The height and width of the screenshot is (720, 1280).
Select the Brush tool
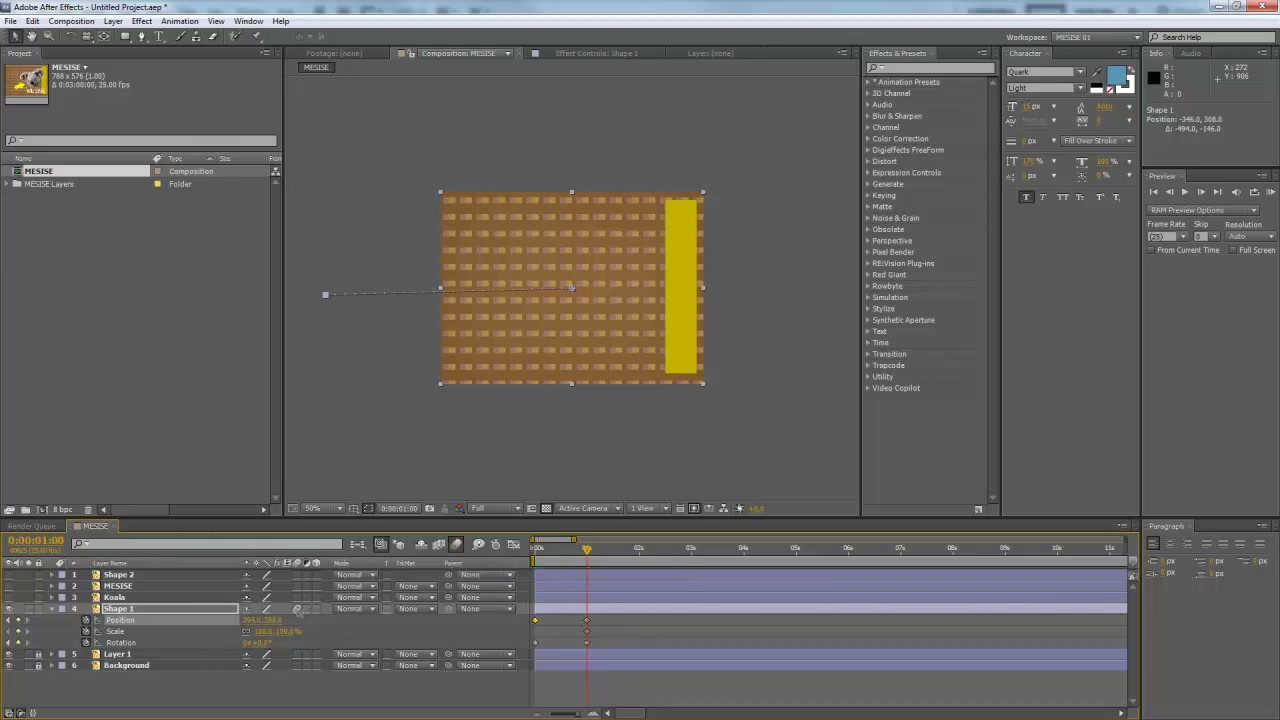179,36
